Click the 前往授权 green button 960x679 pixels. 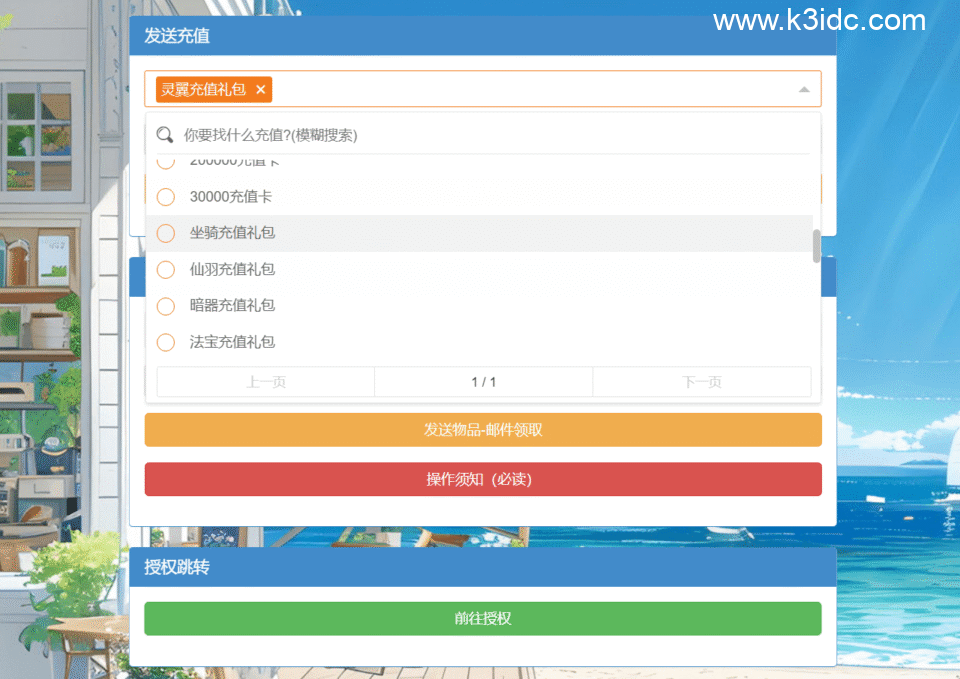pyautogui.click(x=483, y=618)
